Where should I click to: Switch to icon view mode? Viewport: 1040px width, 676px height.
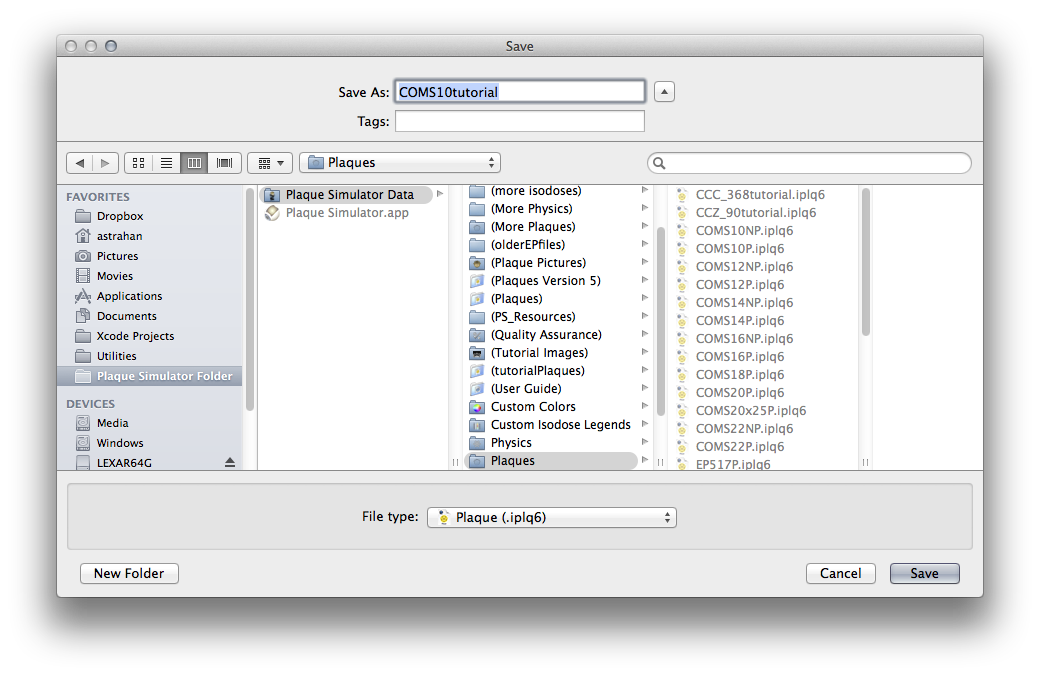pyautogui.click(x=139, y=163)
